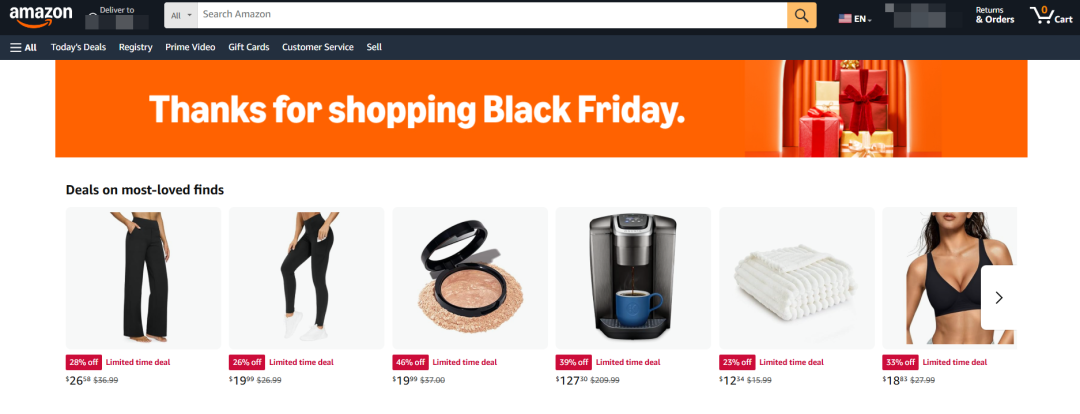Go to Prime Video

[x=190, y=48]
